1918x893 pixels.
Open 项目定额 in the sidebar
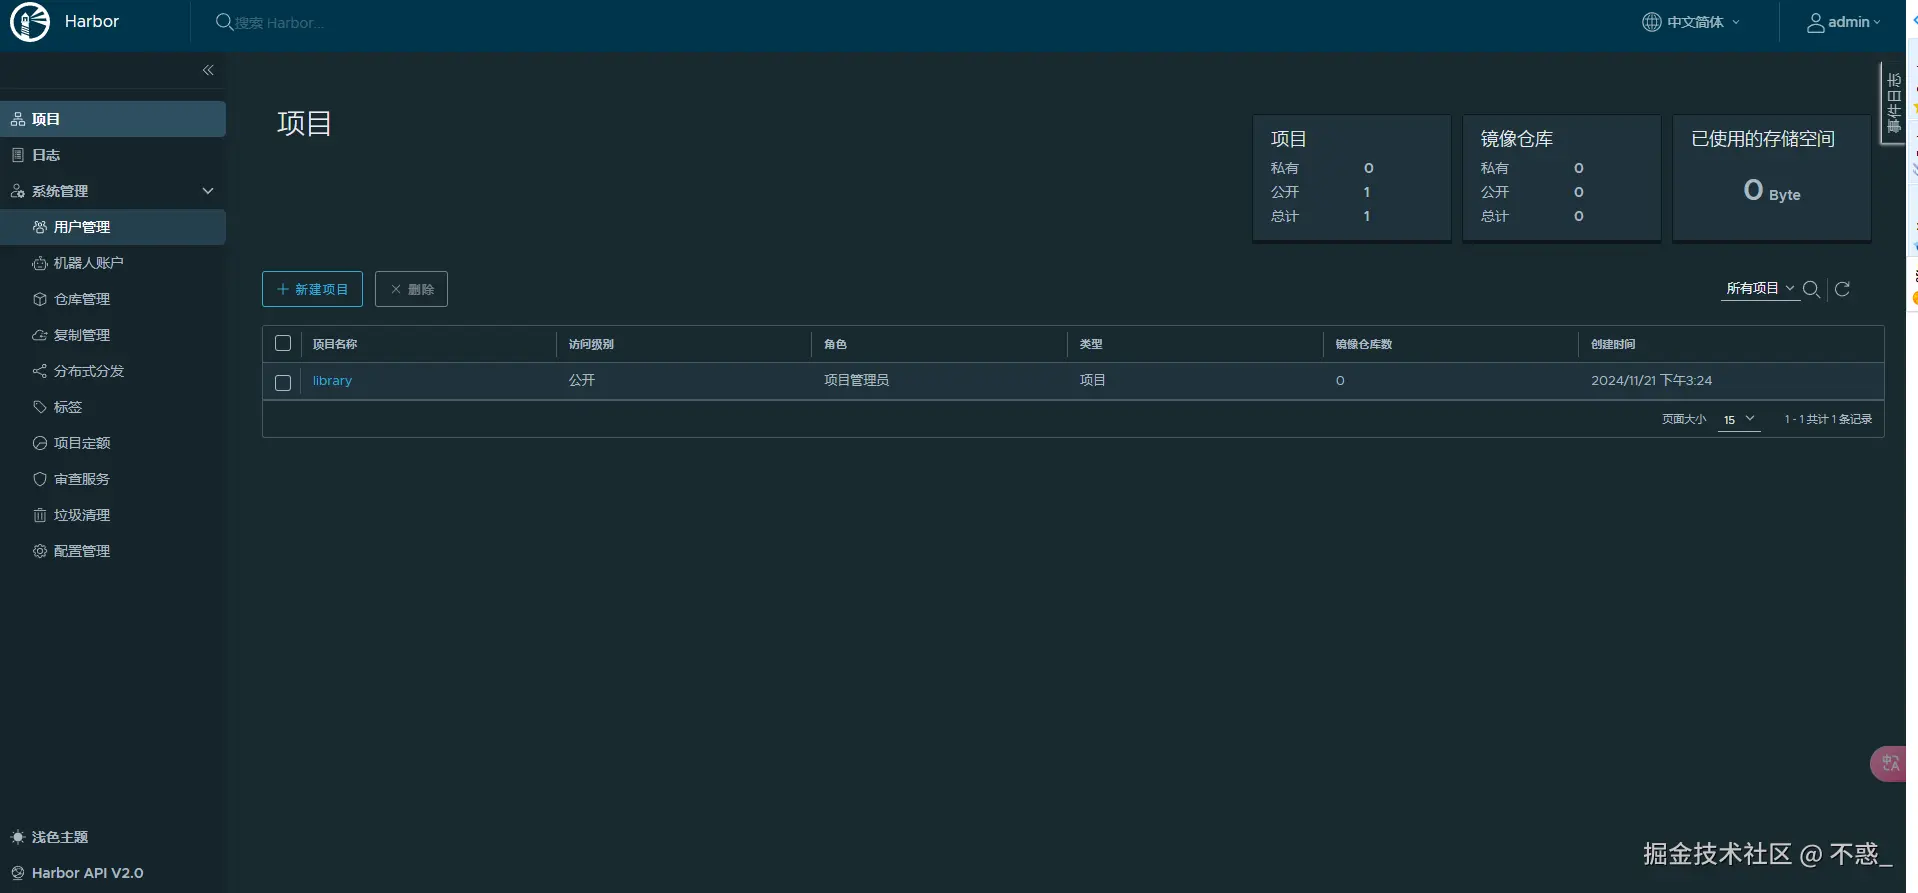113,443
